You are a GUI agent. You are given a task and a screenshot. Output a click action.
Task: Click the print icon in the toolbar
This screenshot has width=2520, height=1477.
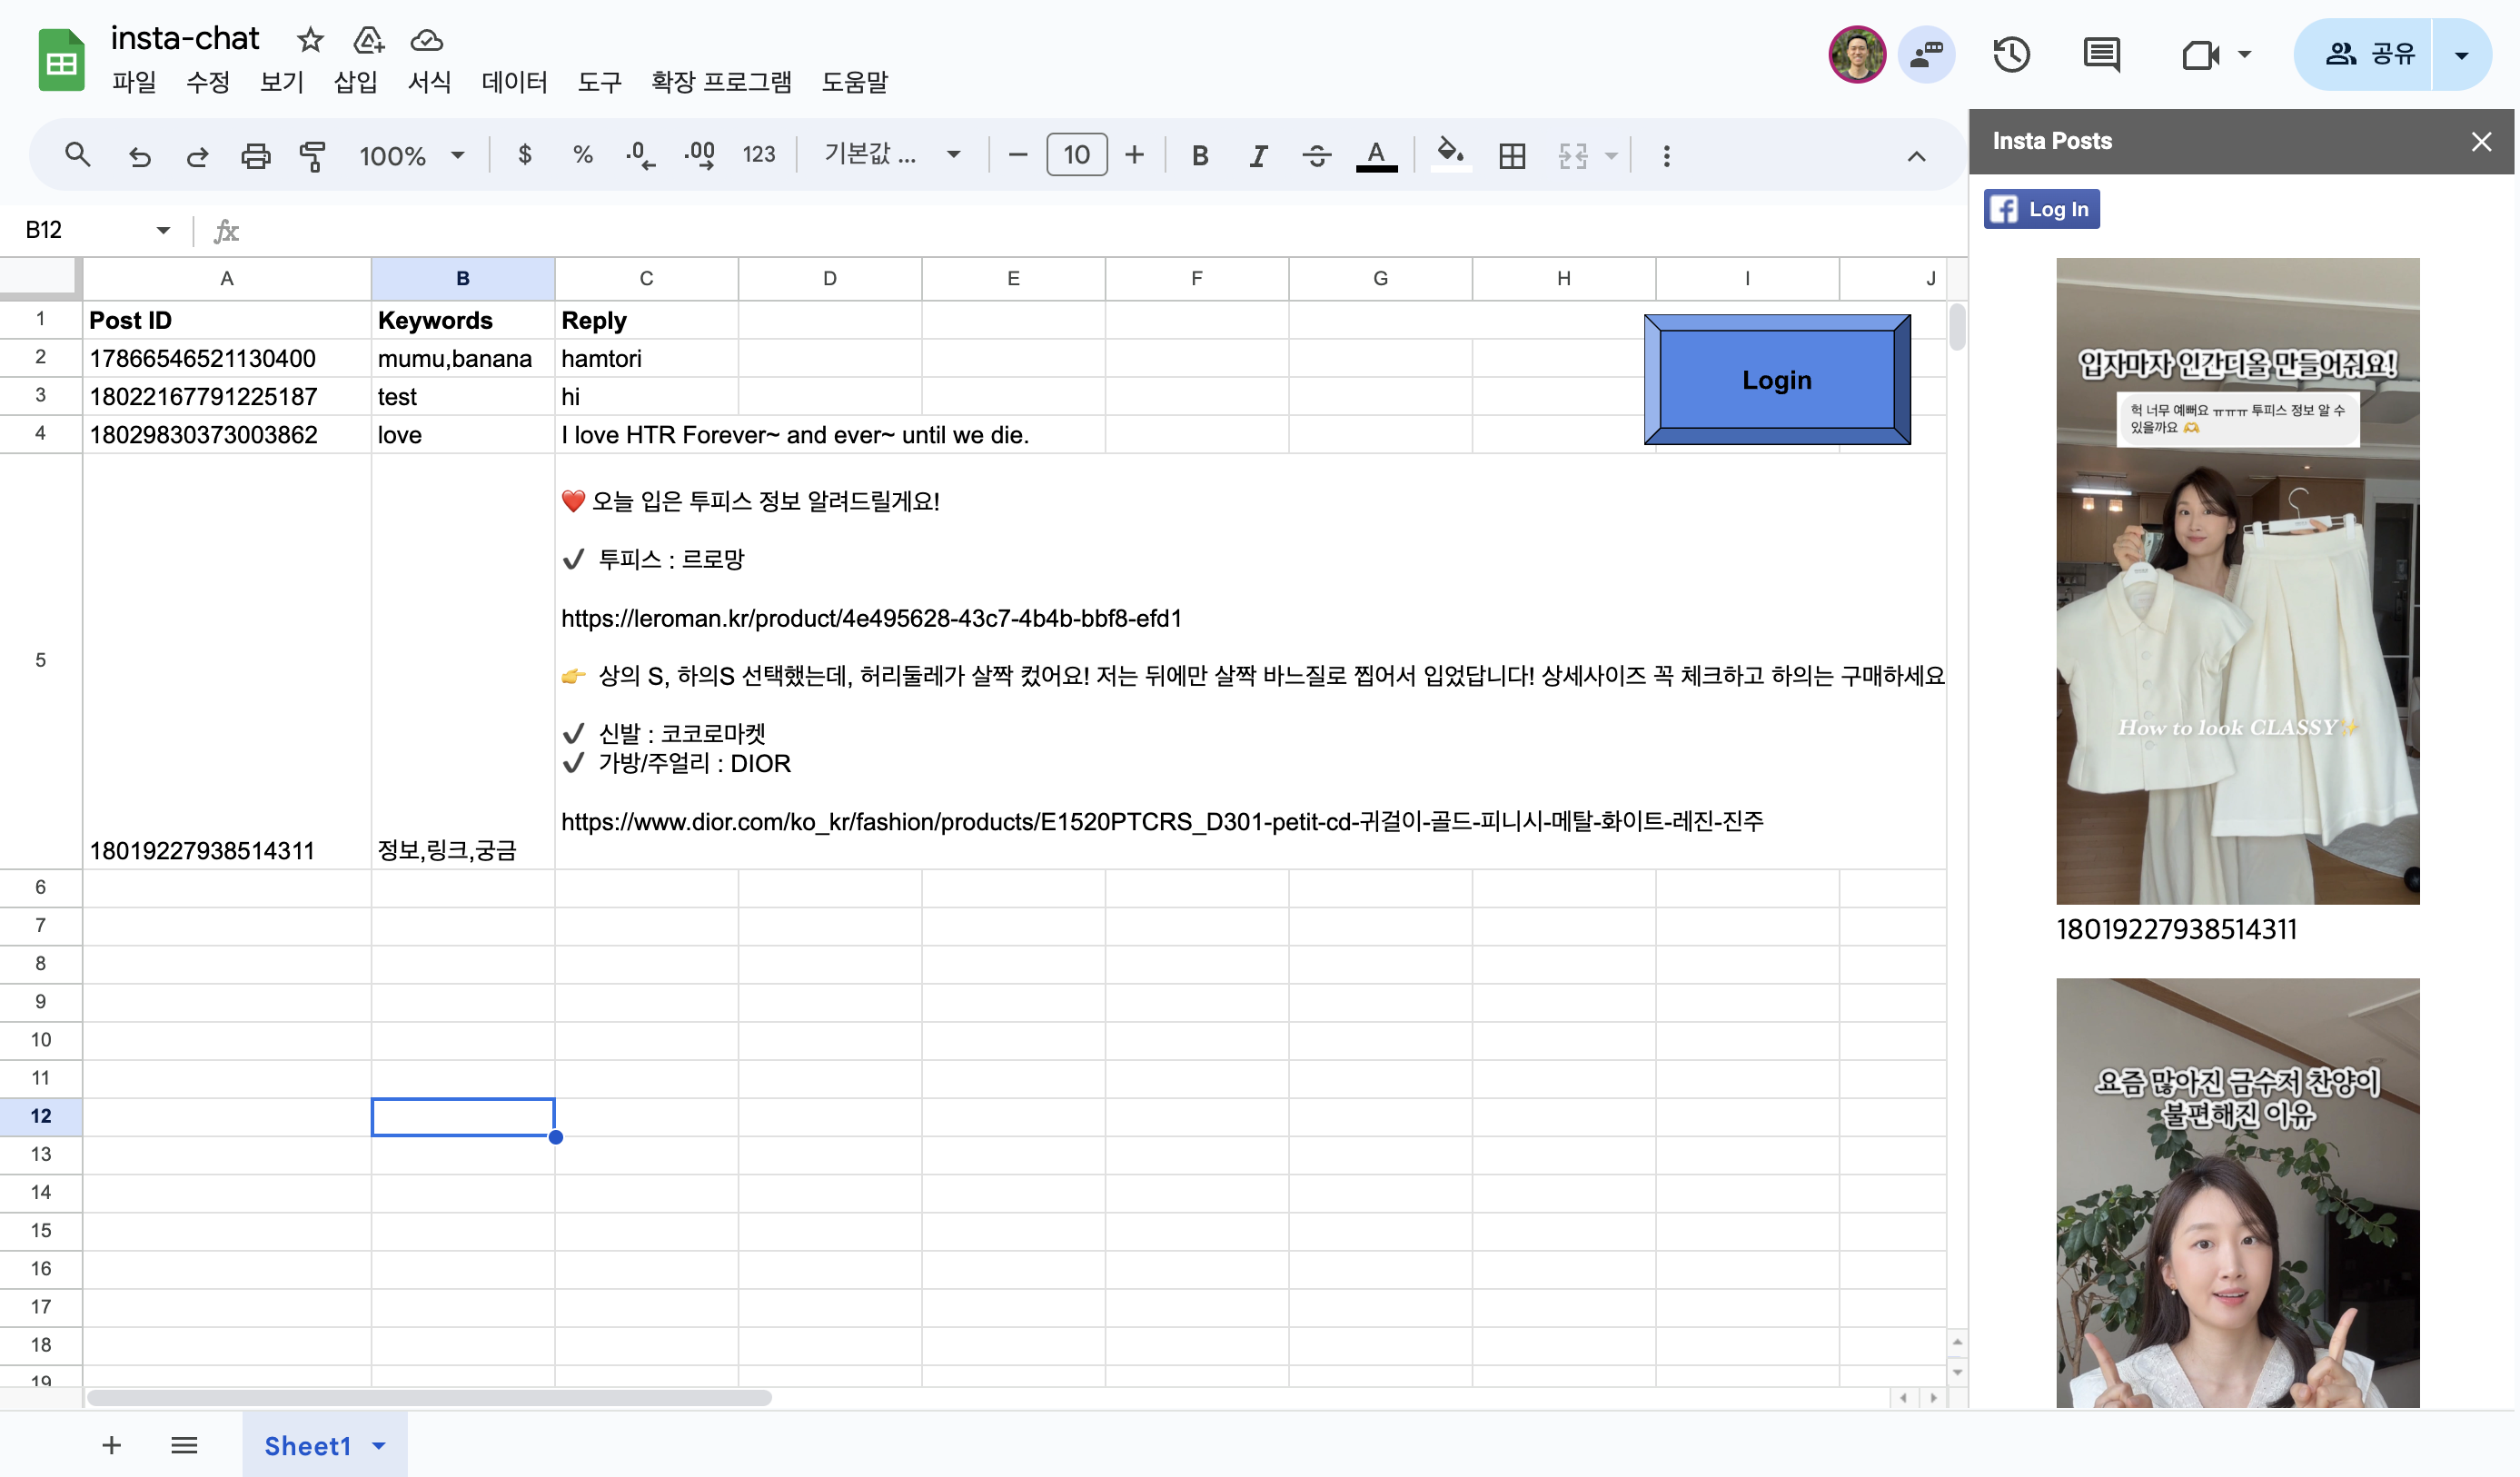255,156
